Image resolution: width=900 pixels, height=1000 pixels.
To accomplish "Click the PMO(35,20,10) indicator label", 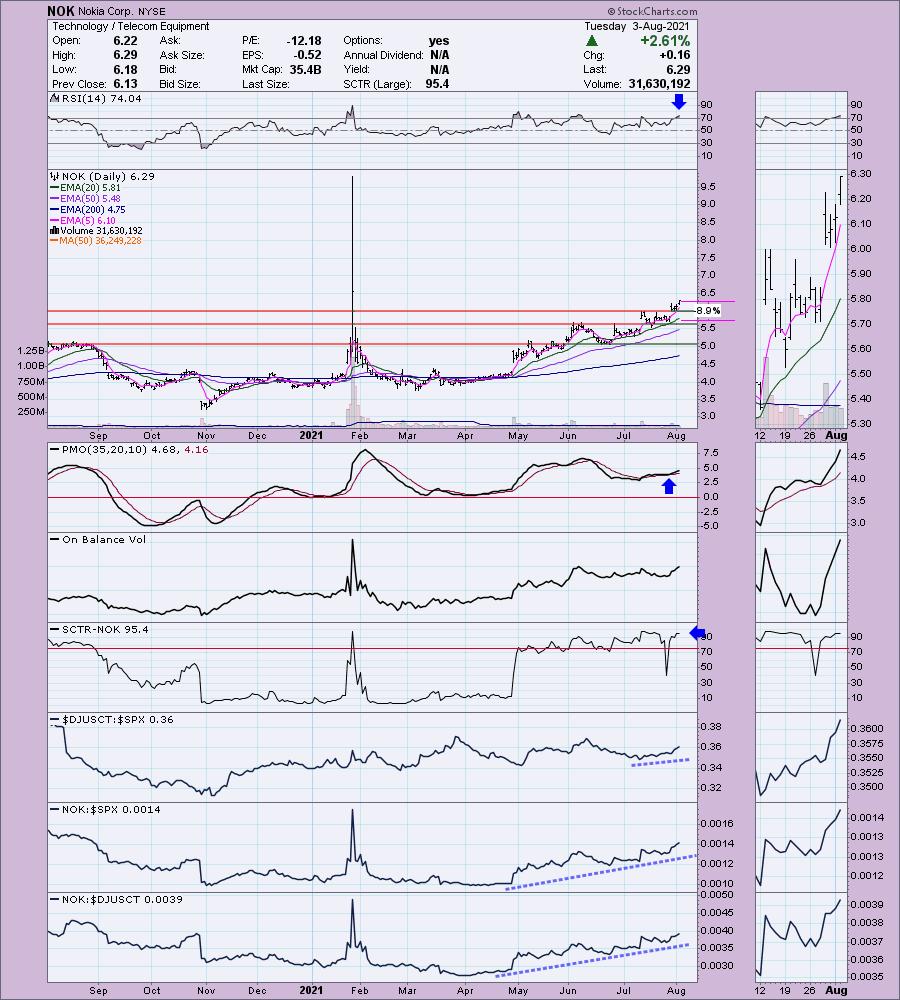I will click(x=135, y=450).
